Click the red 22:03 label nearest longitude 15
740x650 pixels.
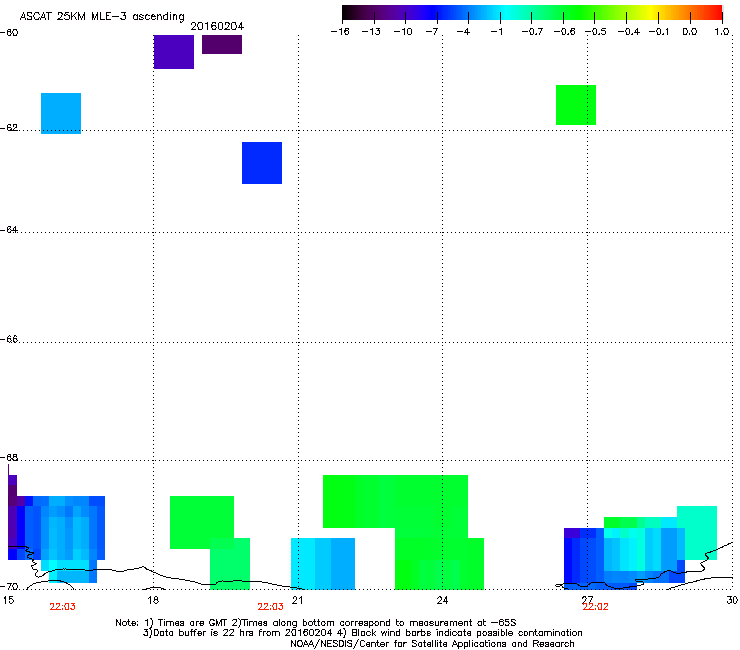(x=62, y=607)
